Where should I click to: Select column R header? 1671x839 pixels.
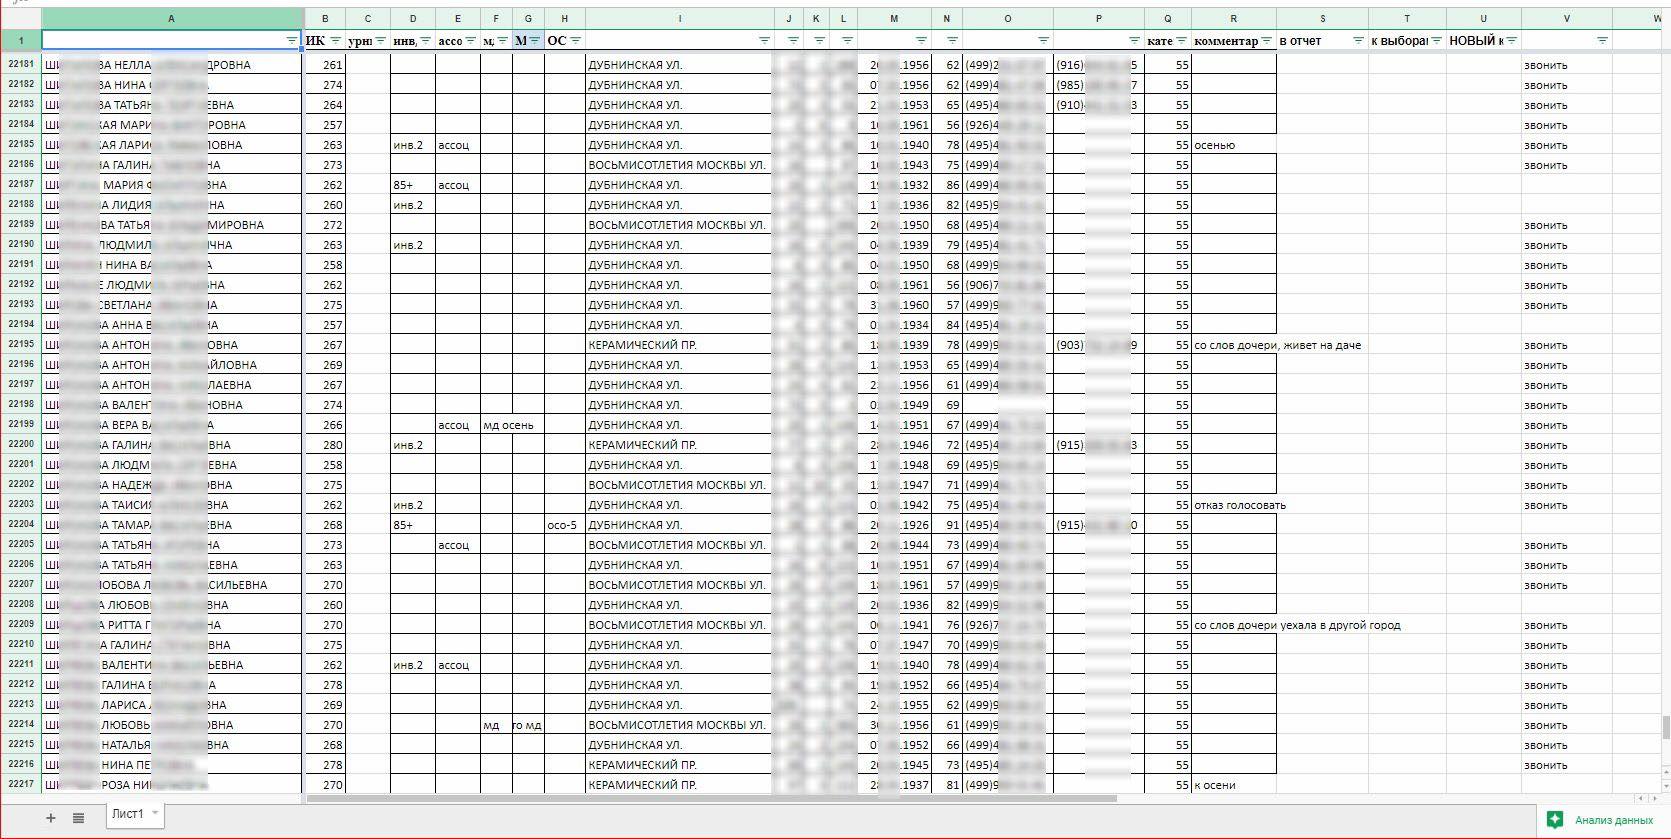click(x=1234, y=19)
